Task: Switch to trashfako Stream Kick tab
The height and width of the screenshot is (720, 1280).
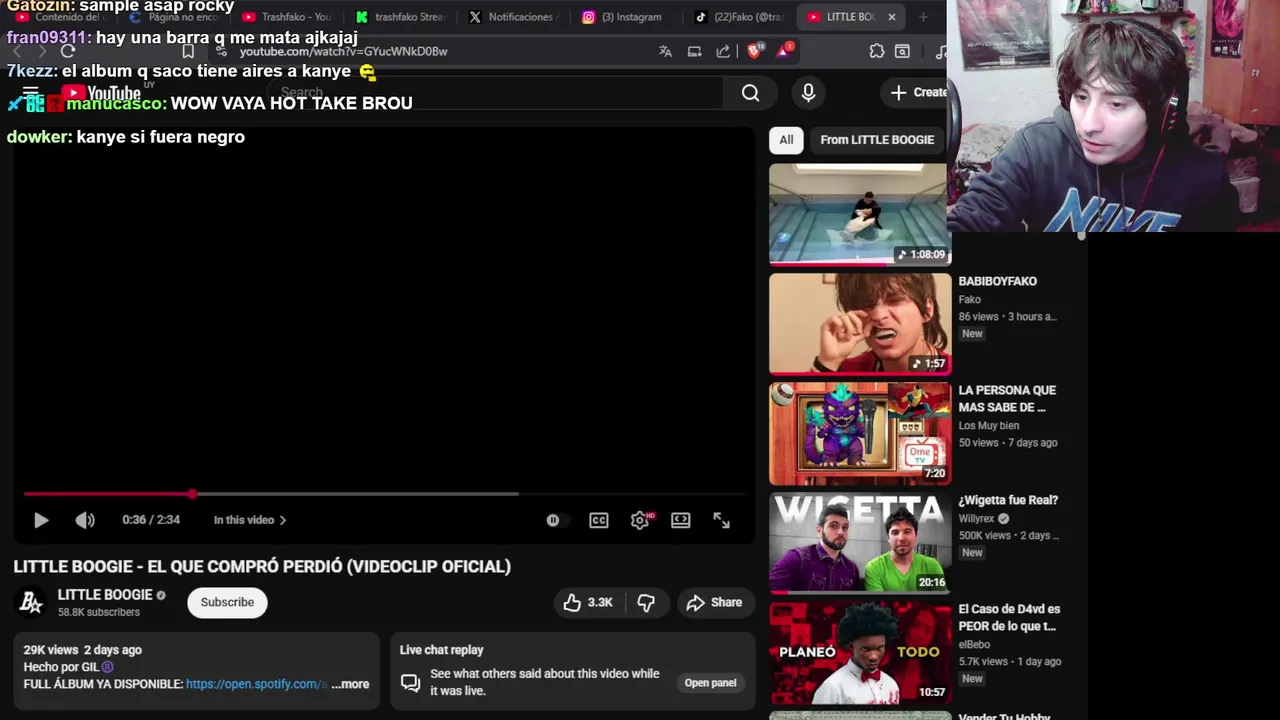Action: (x=400, y=17)
